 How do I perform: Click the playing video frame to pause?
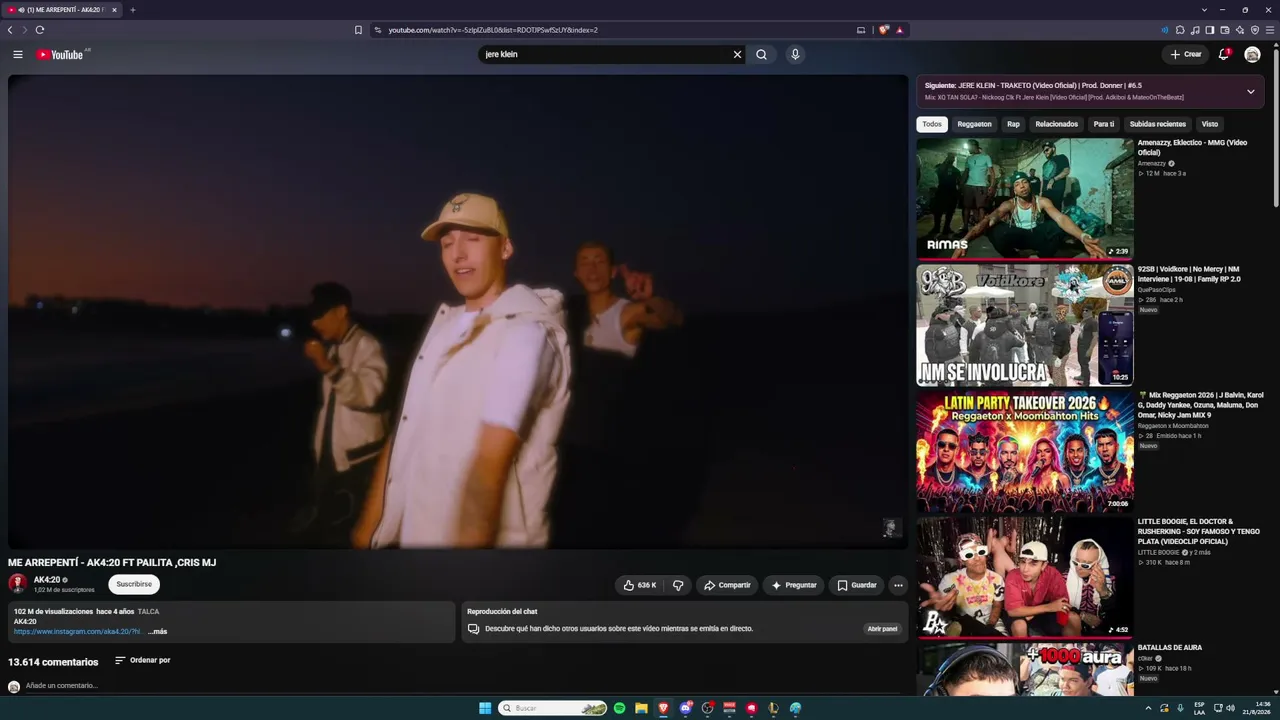tap(458, 311)
